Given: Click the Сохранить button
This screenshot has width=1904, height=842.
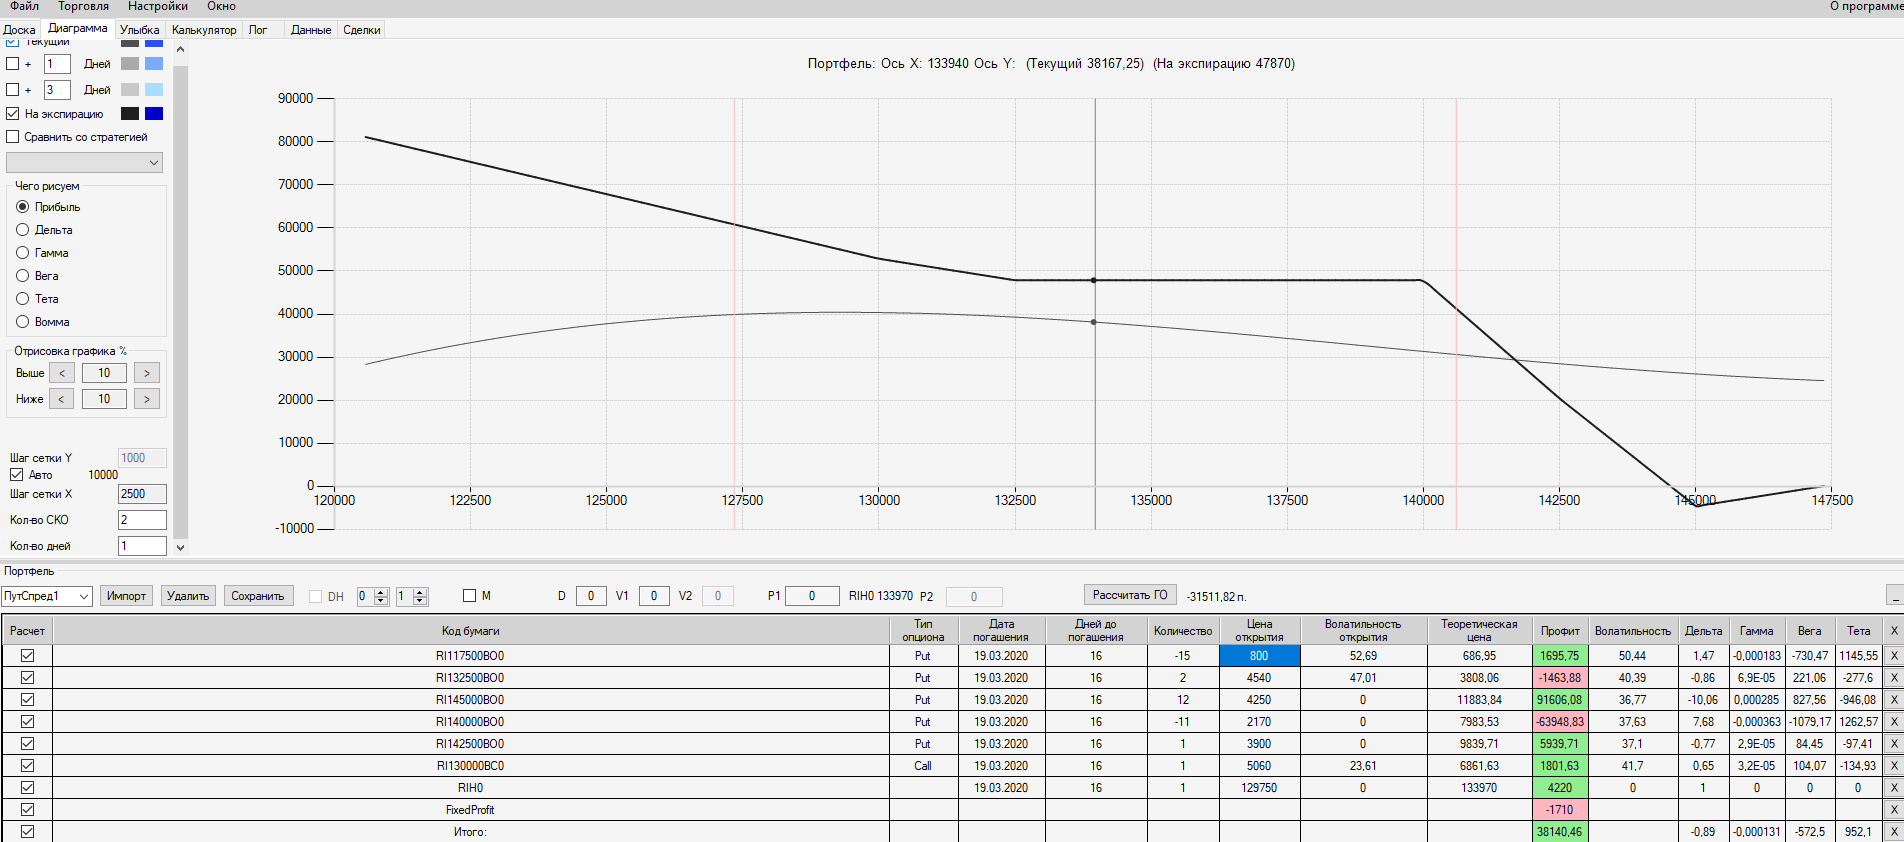Looking at the screenshot, I should (x=258, y=596).
